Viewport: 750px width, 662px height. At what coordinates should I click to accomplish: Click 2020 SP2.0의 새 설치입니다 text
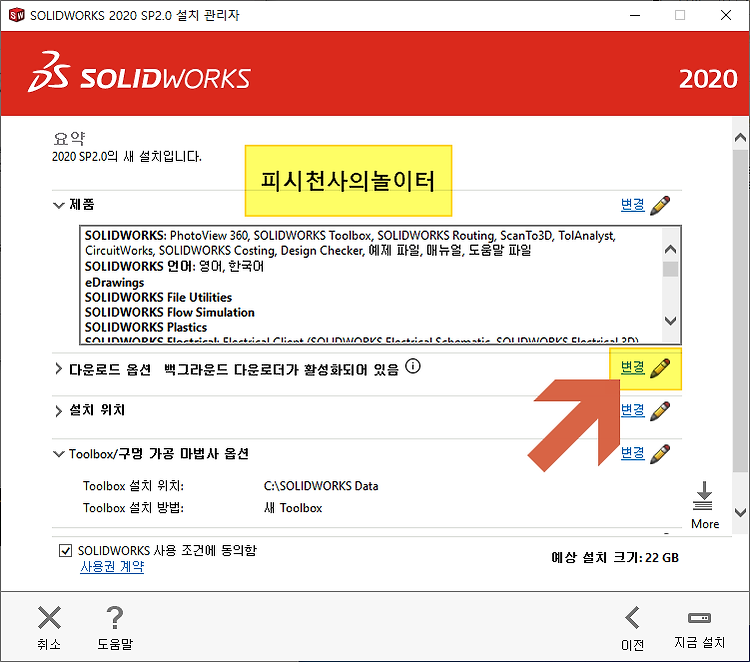point(127,156)
